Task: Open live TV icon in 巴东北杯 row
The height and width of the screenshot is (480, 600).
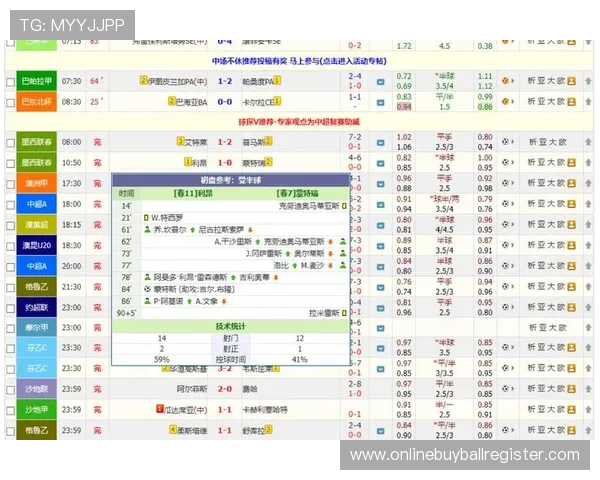Action: (x=380, y=102)
